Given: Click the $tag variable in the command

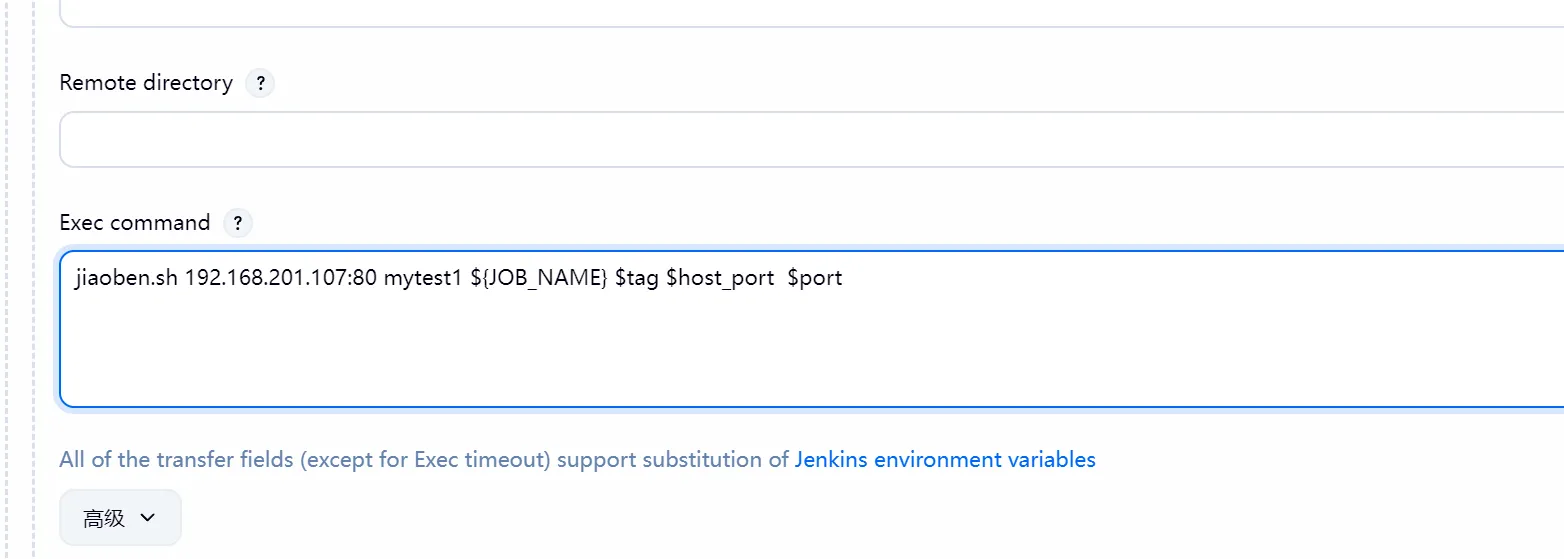Looking at the screenshot, I should pyautogui.click(x=636, y=278).
